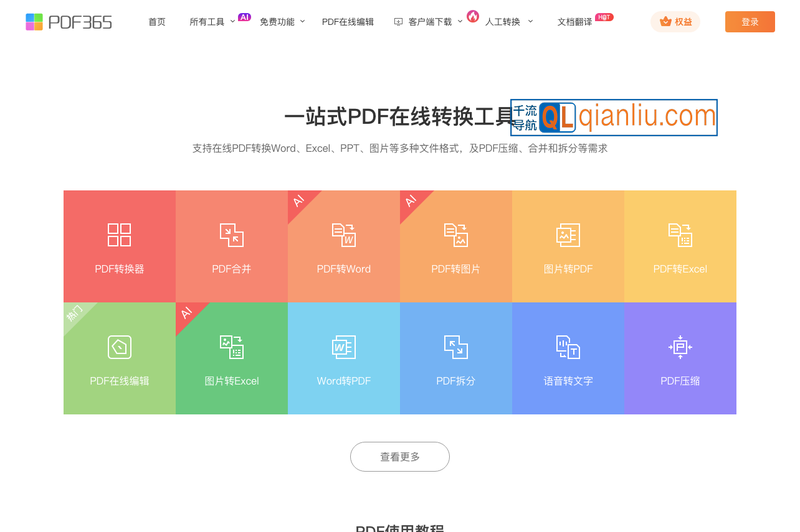Expand the 免费功能 dropdown chevron
Screen dimensions: 800x532
point(303,21)
